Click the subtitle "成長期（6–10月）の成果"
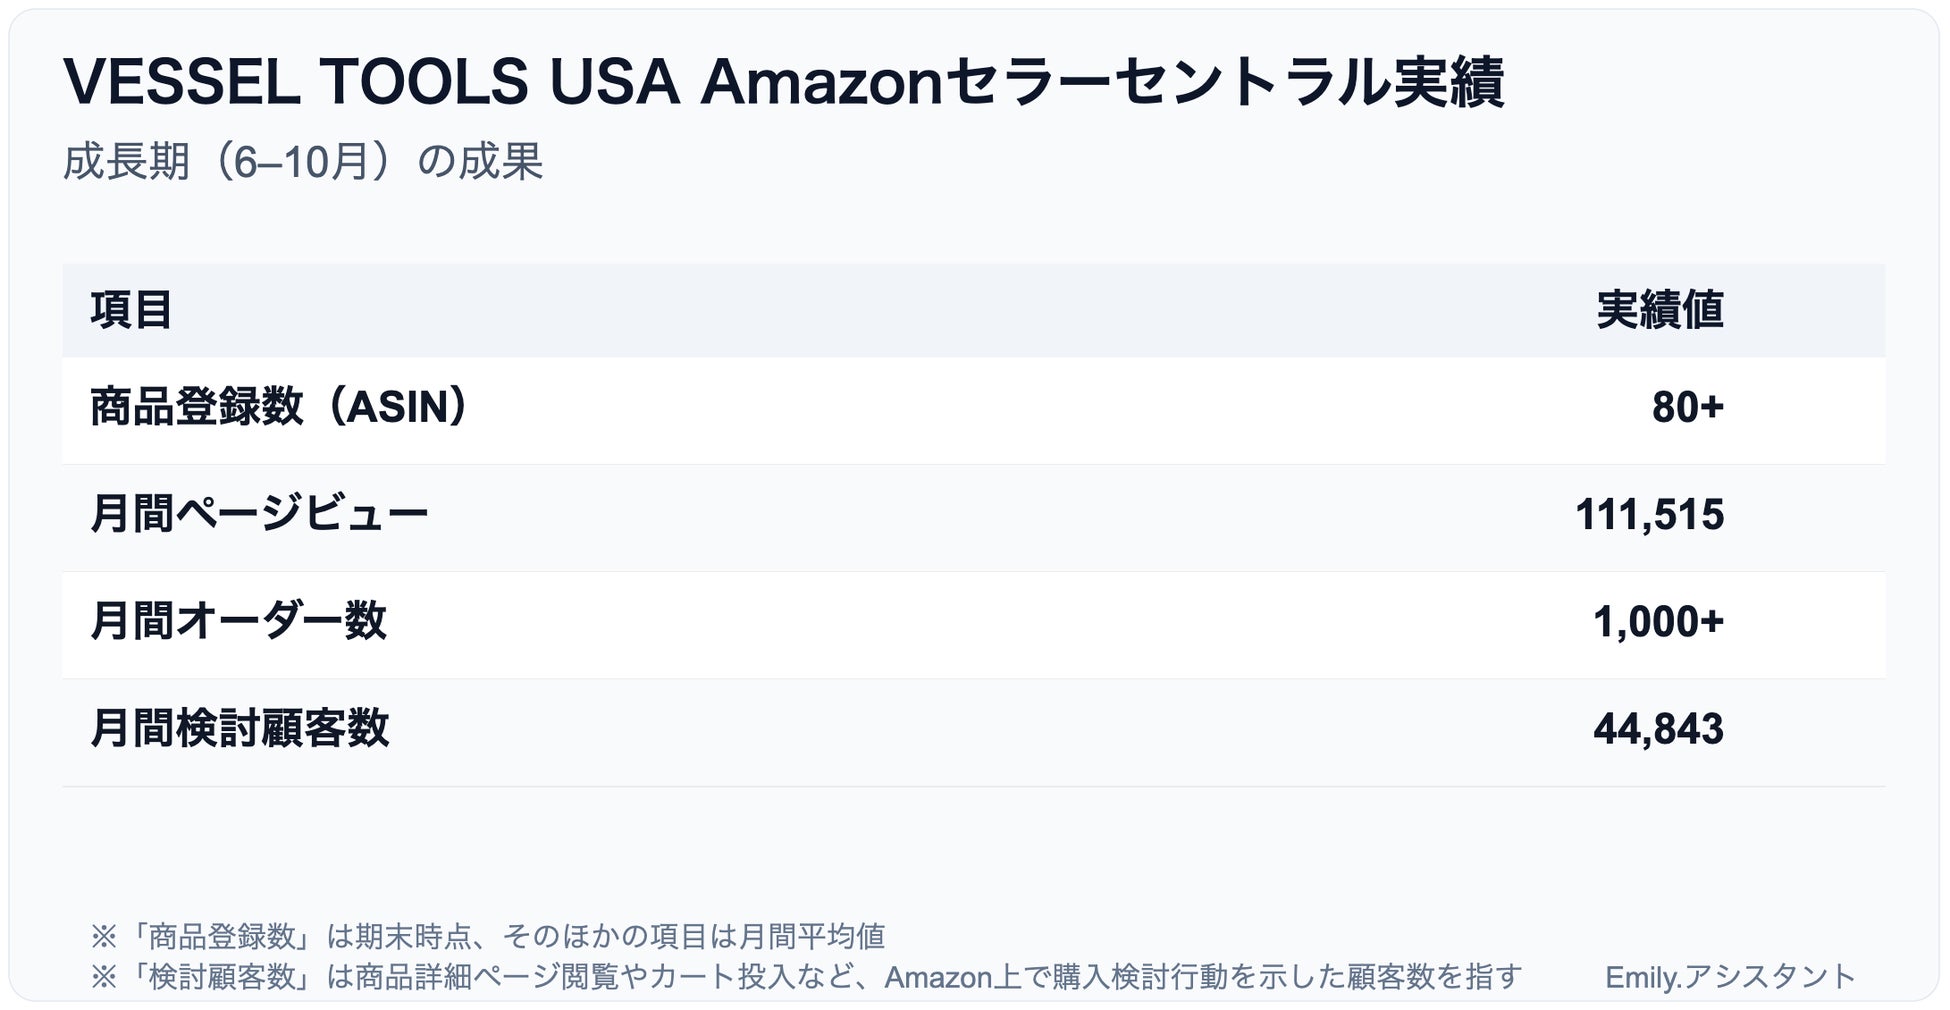This screenshot has height=1010, width=1950. [303, 161]
